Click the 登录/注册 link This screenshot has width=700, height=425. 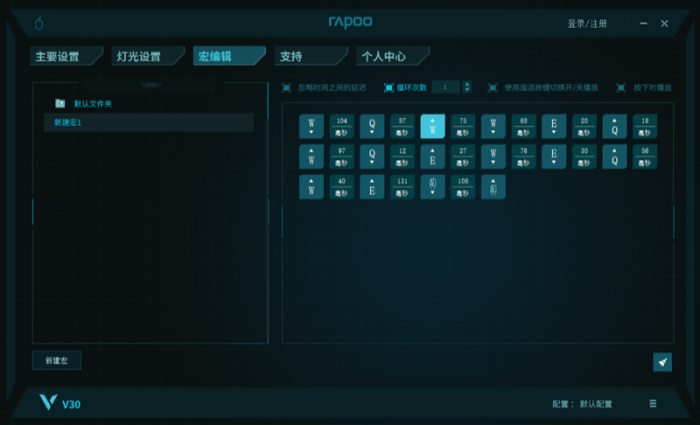pos(589,23)
